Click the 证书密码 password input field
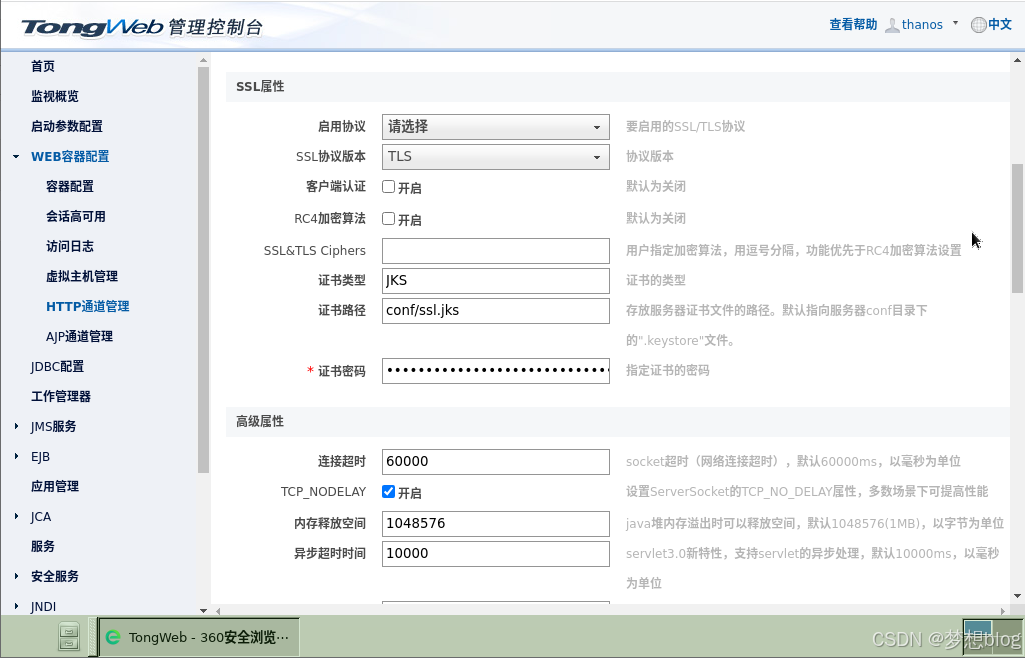Screen dimensions: 1025x658 495,371
